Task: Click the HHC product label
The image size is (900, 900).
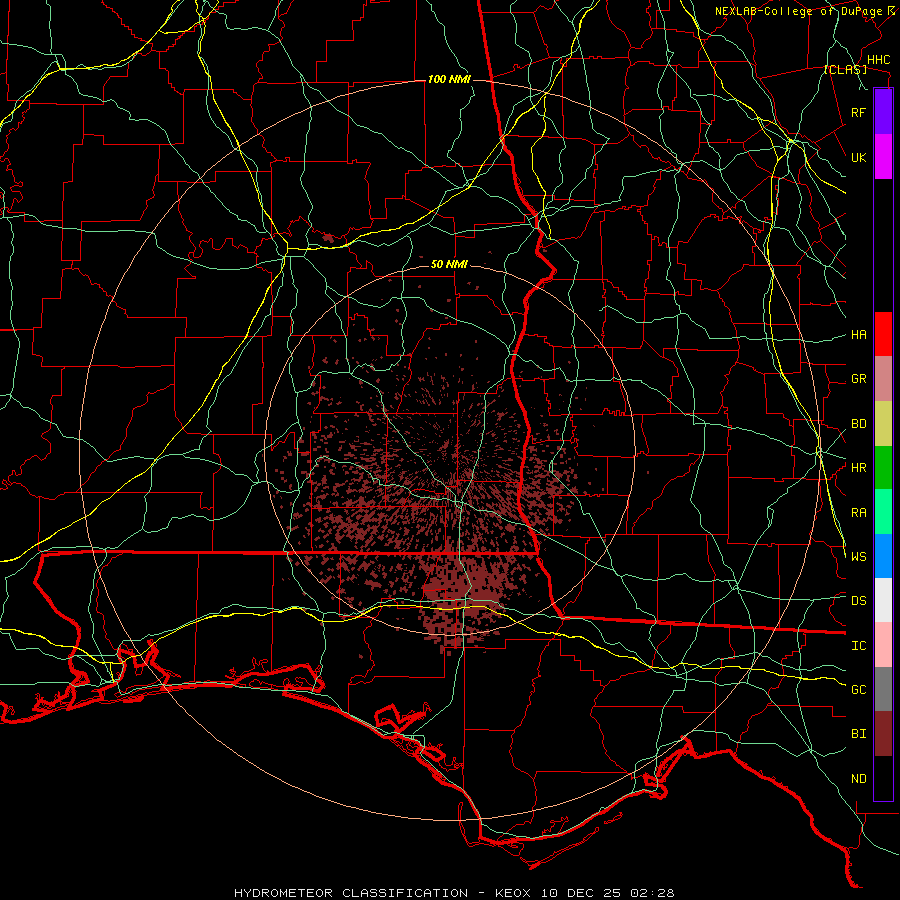Action: click(878, 60)
